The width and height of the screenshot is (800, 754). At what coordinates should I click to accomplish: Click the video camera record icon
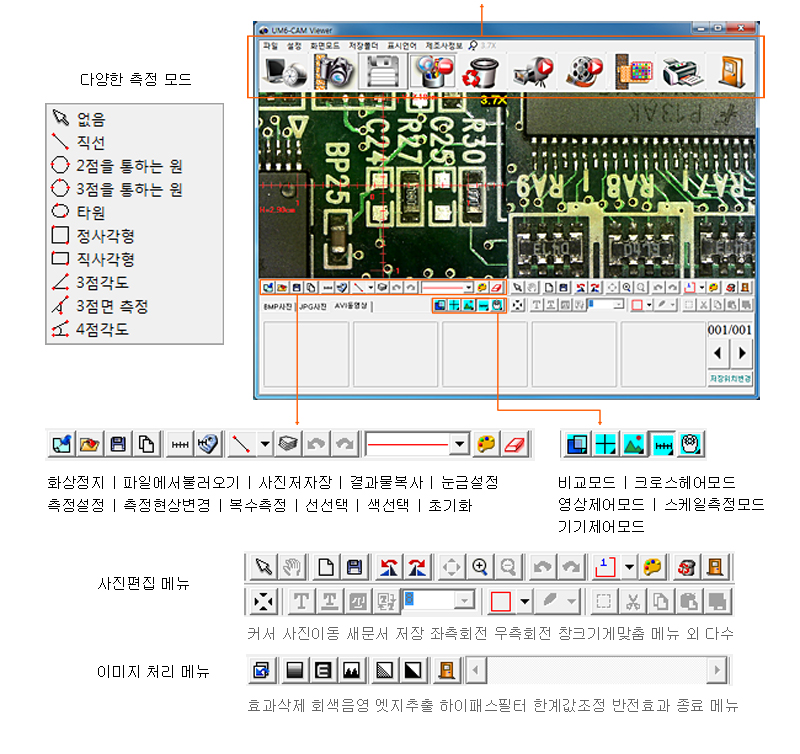point(533,72)
